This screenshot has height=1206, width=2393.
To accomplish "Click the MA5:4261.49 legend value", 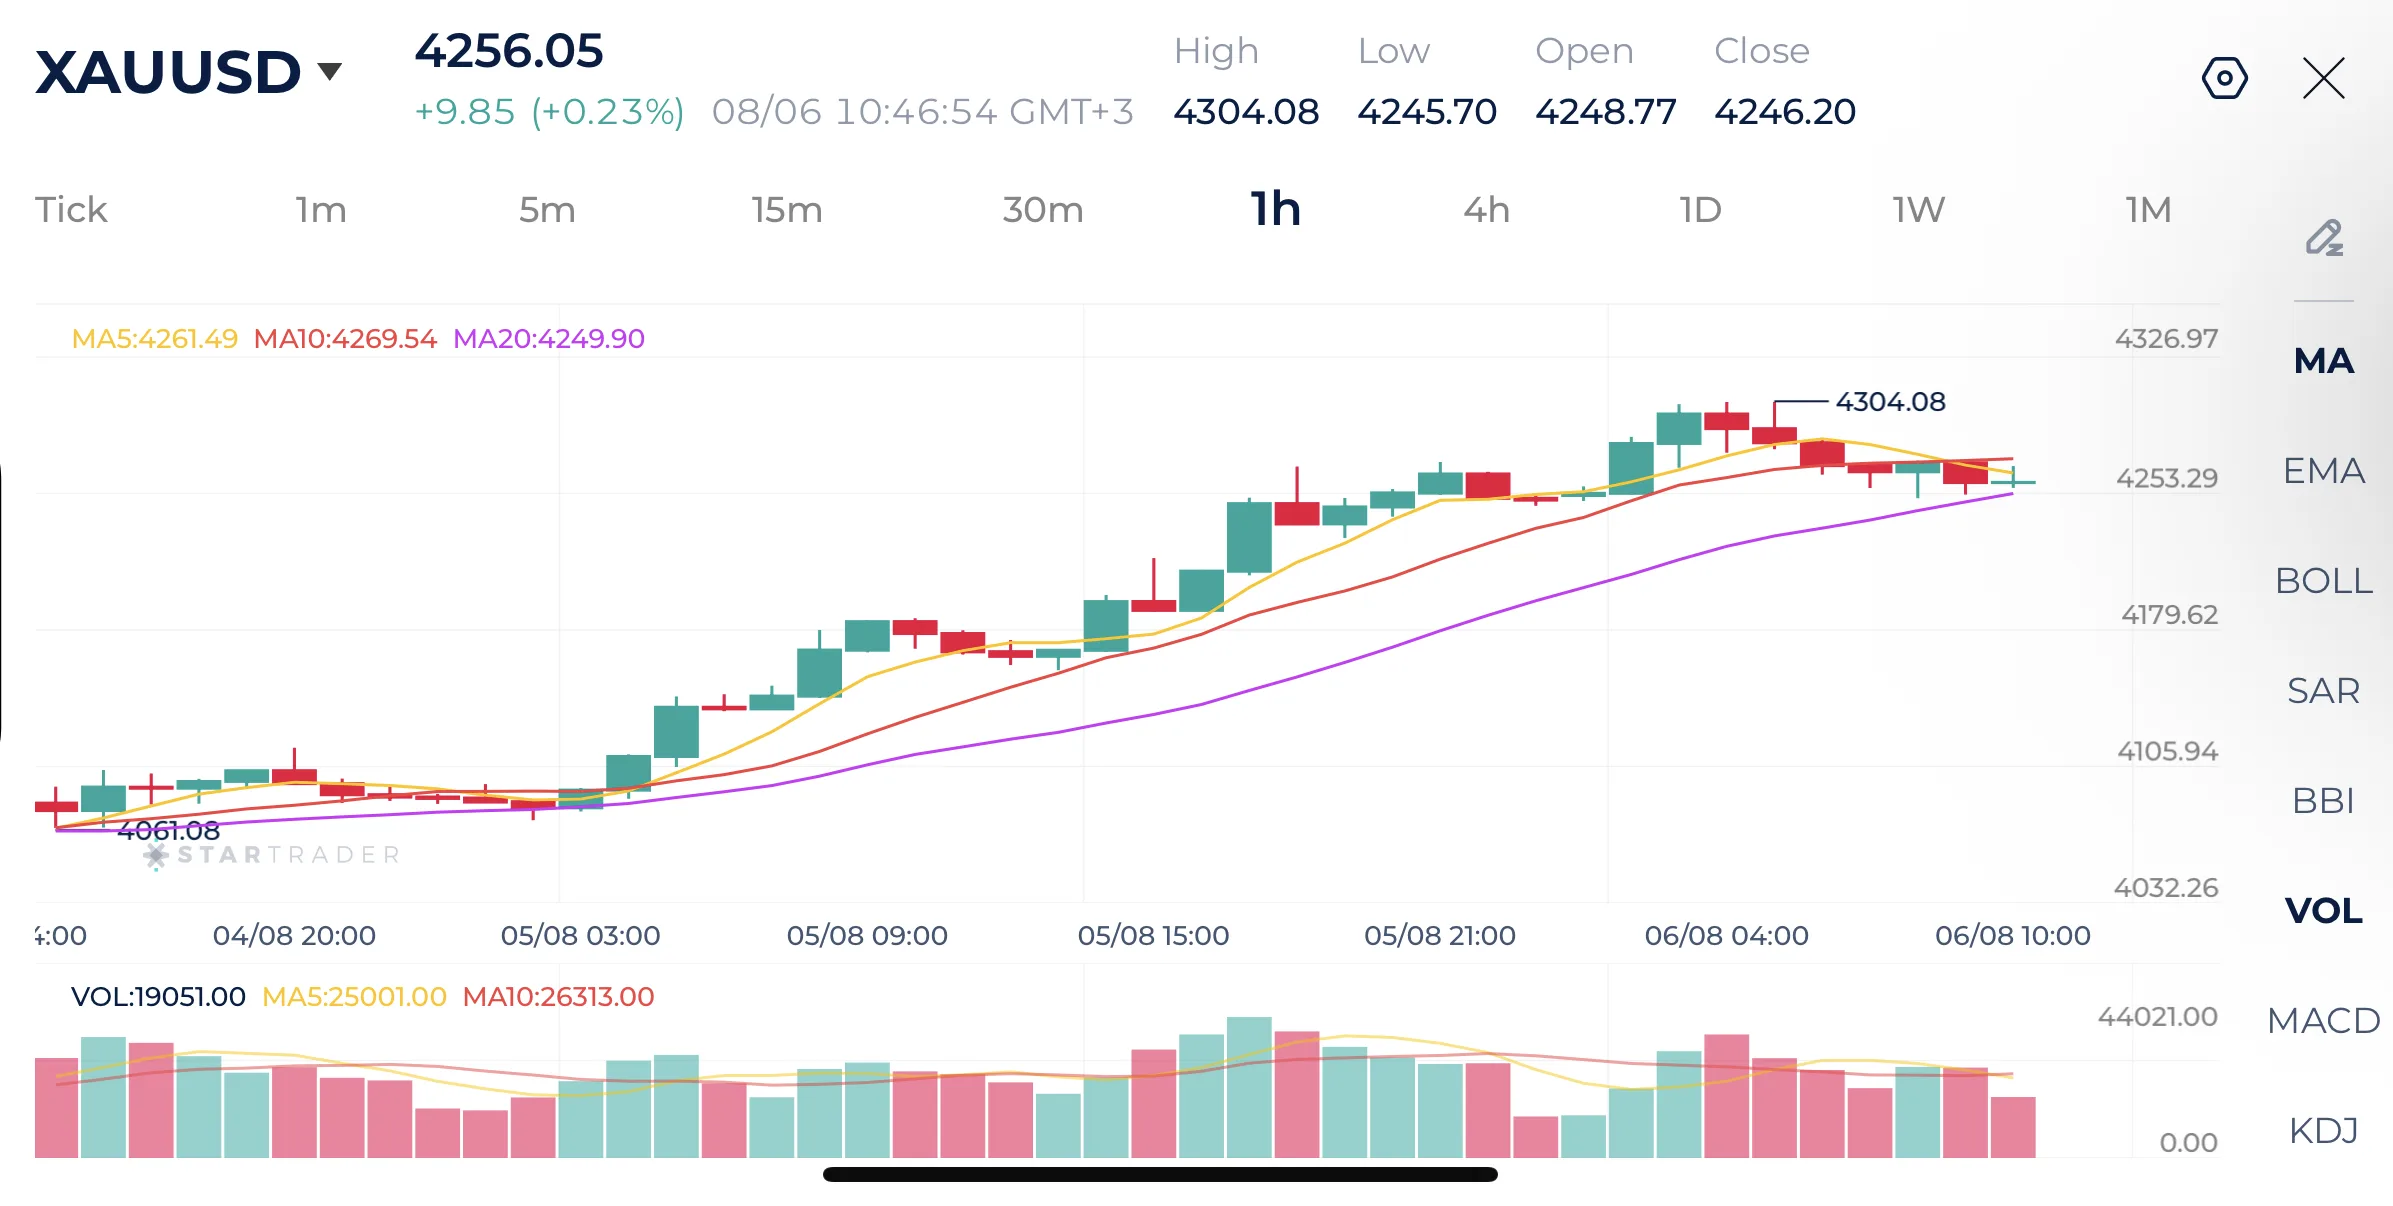I will pos(155,339).
